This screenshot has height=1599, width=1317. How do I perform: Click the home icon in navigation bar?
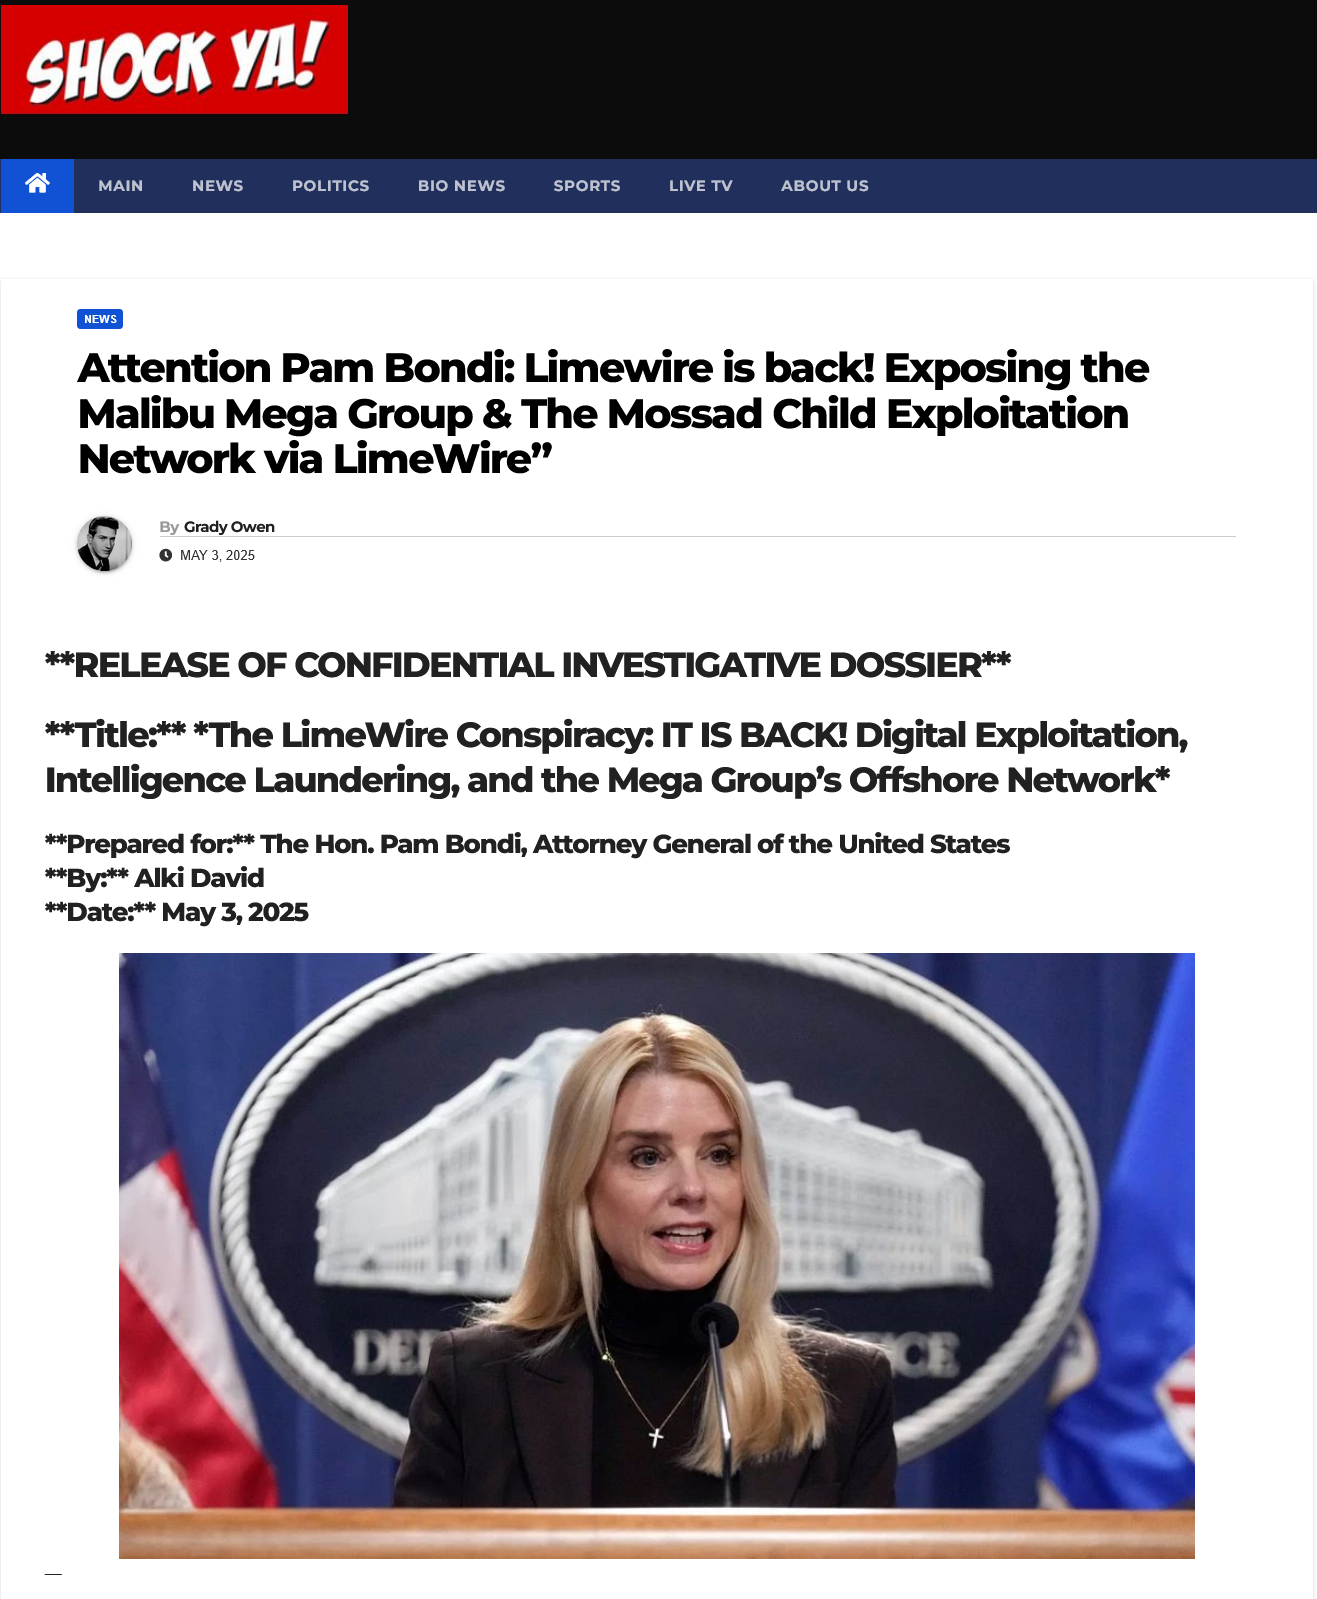[x=37, y=185]
